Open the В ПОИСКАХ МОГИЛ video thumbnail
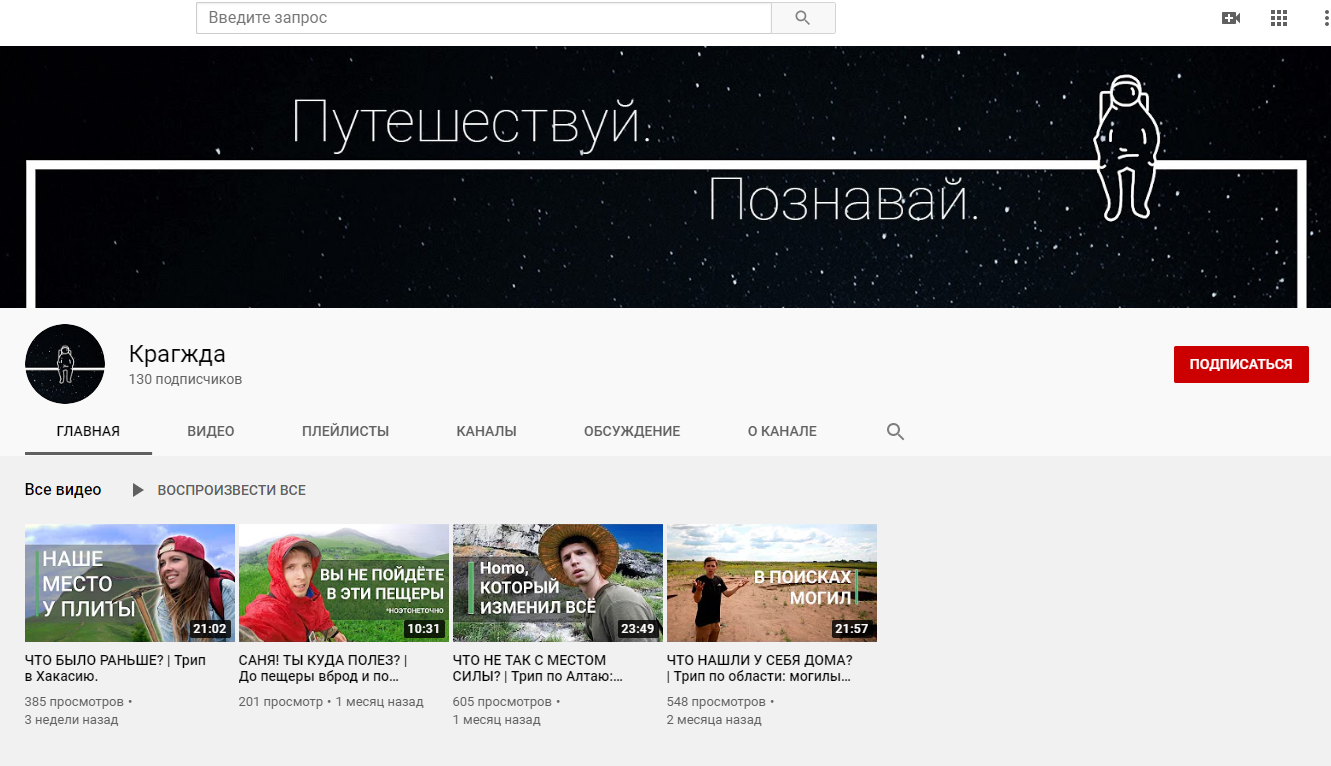The width and height of the screenshot is (1331, 766). click(x=772, y=582)
